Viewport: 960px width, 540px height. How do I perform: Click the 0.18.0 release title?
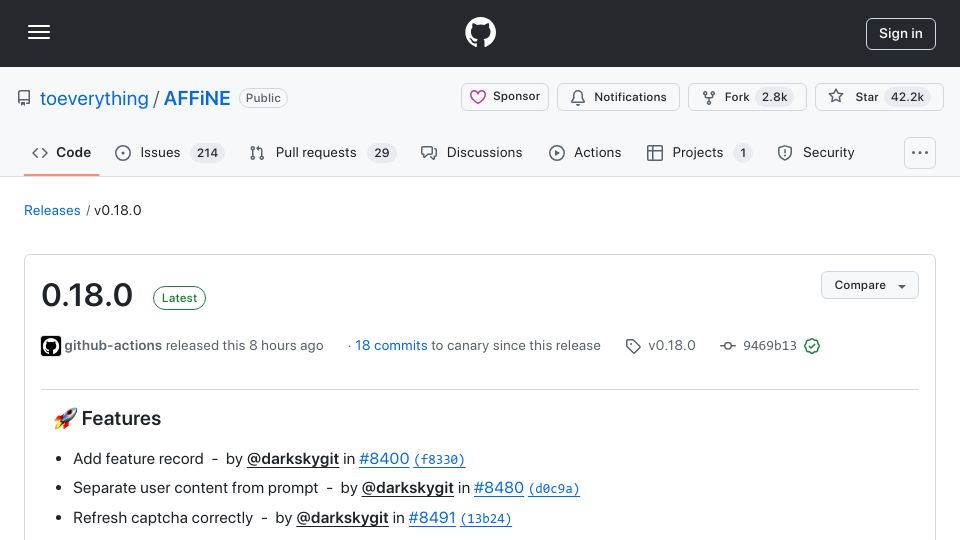87,295
